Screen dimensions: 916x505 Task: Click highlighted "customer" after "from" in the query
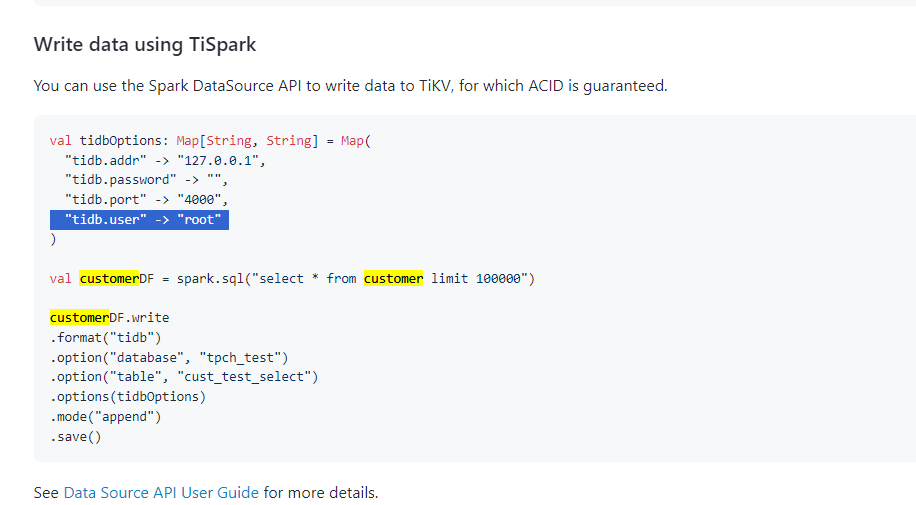coord(393,278)
